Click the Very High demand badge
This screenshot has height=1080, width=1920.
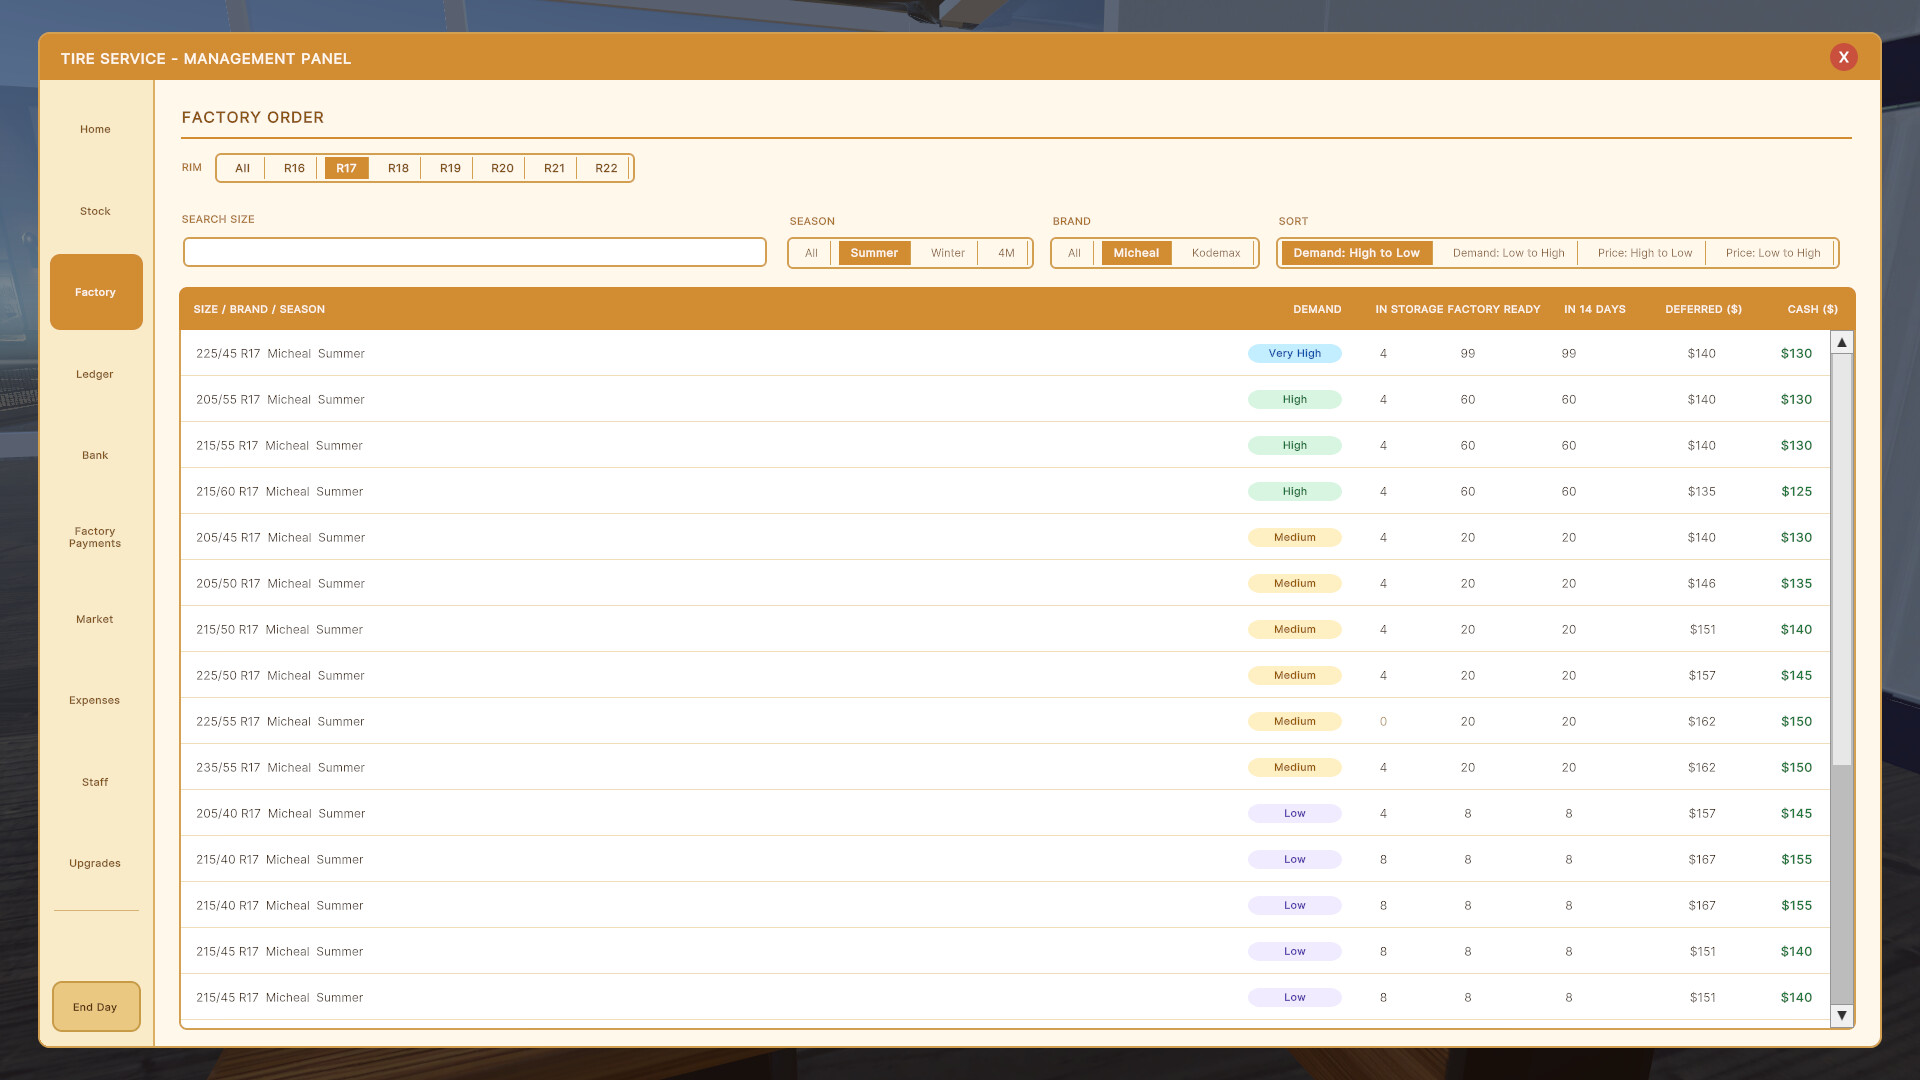pyautogui.click(x=1294, y=353)
